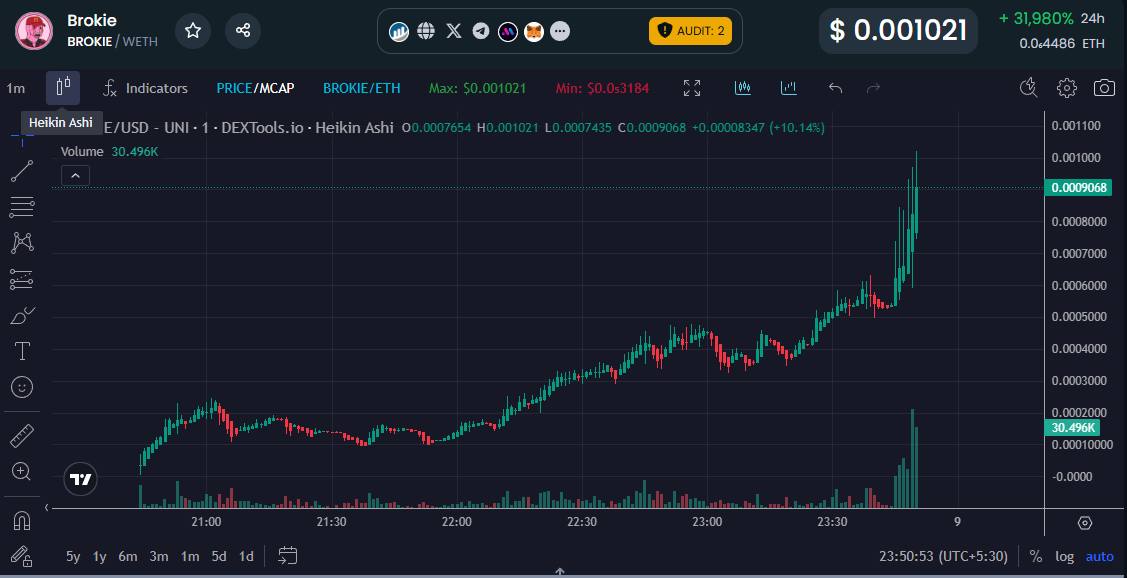
Task: Click the Volume 30.496K legend
Action: (x=109, y=152)
